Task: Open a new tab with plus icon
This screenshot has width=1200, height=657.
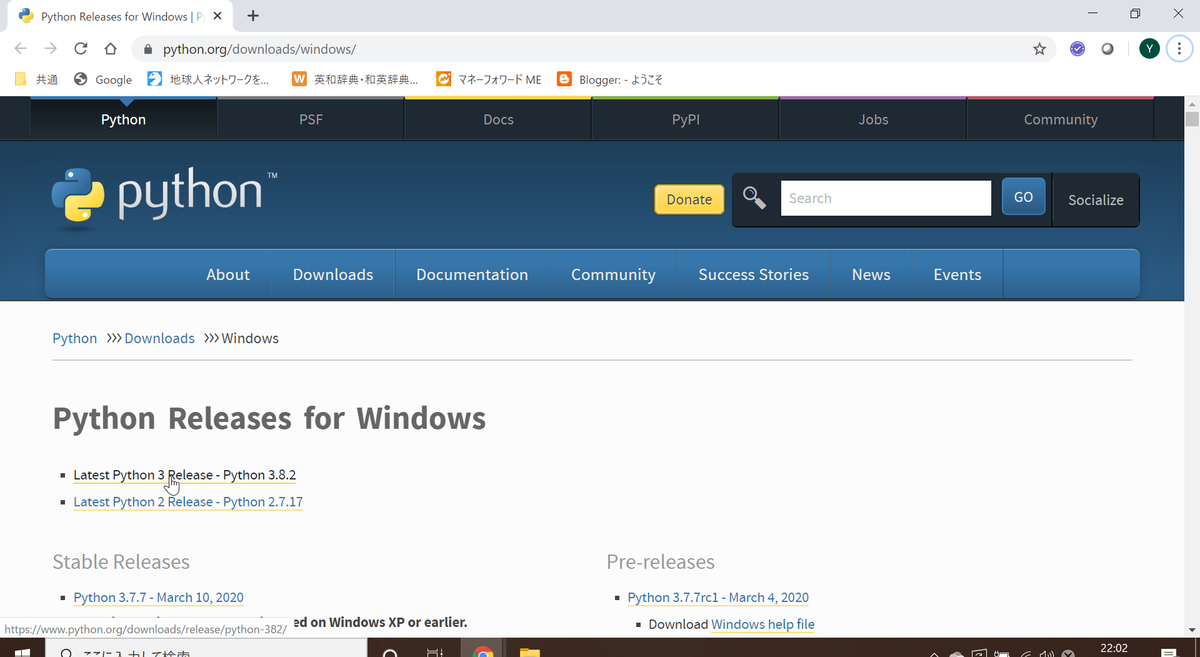Action: 253,15
